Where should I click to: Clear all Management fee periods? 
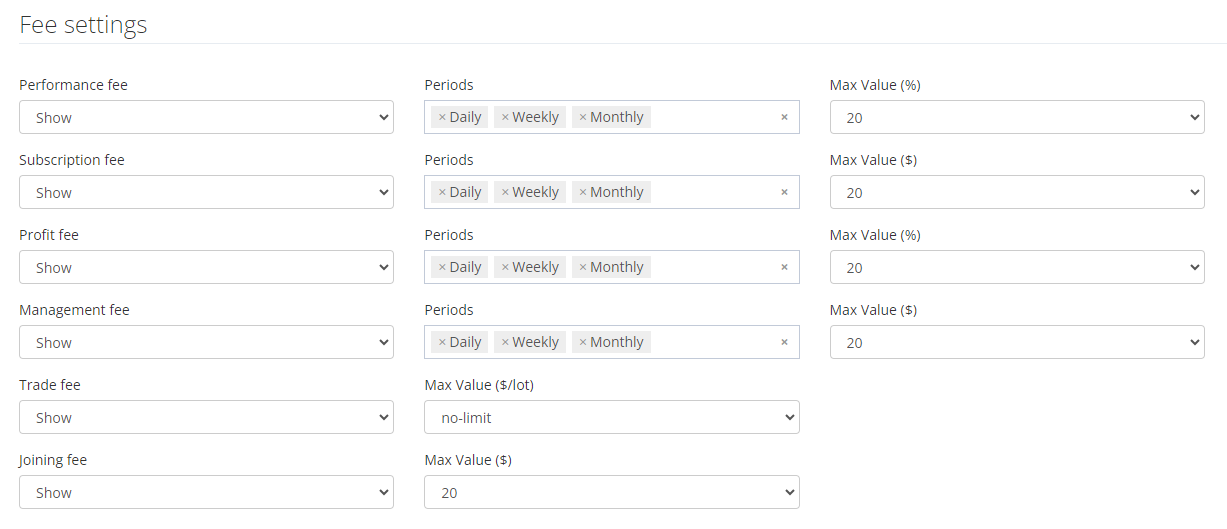(784, 342)
